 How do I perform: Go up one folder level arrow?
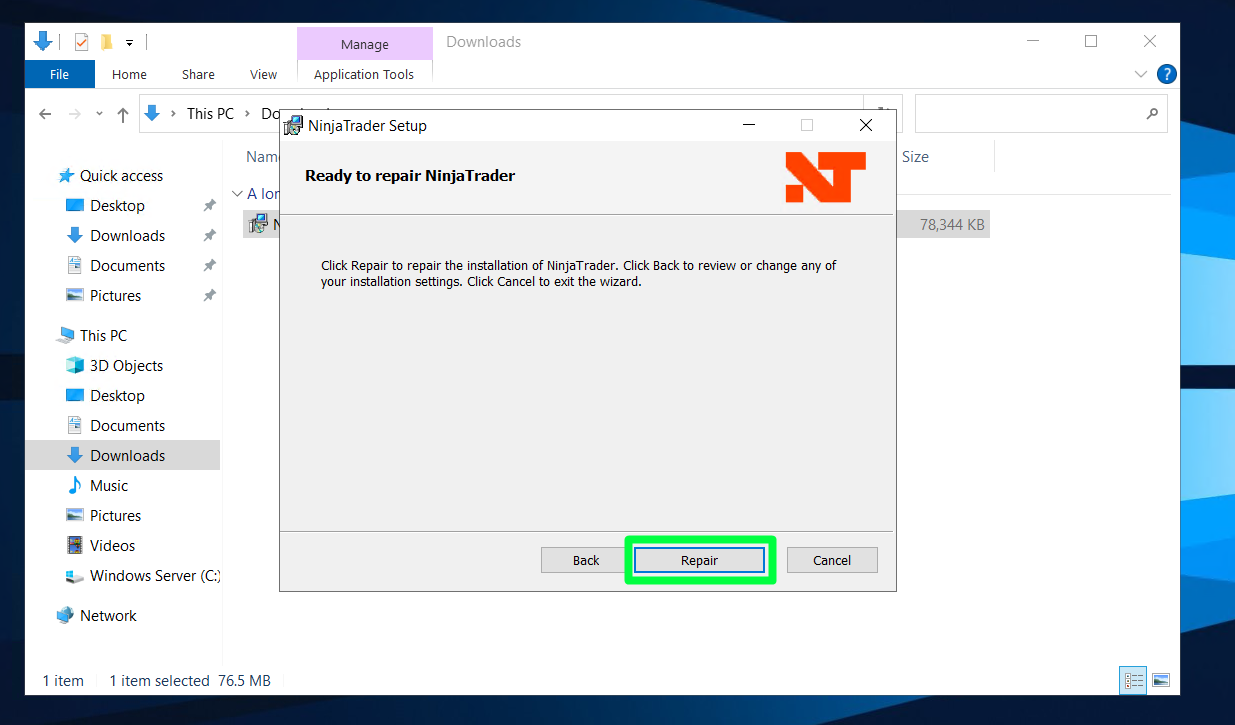[123, 114]
